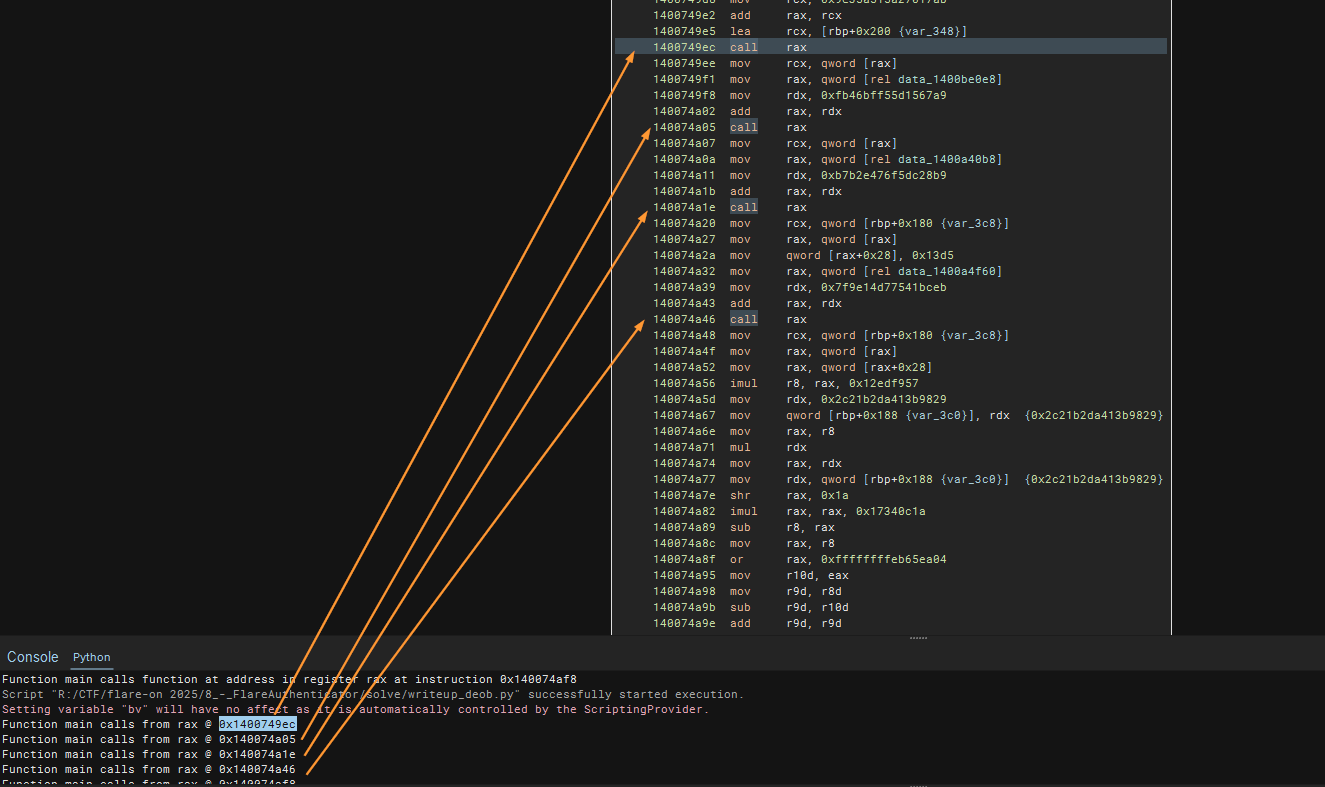Viewport: 1325px width, 787px height.
Task: Click address 0x140074a46 in the console log
Action: point(257,769)
